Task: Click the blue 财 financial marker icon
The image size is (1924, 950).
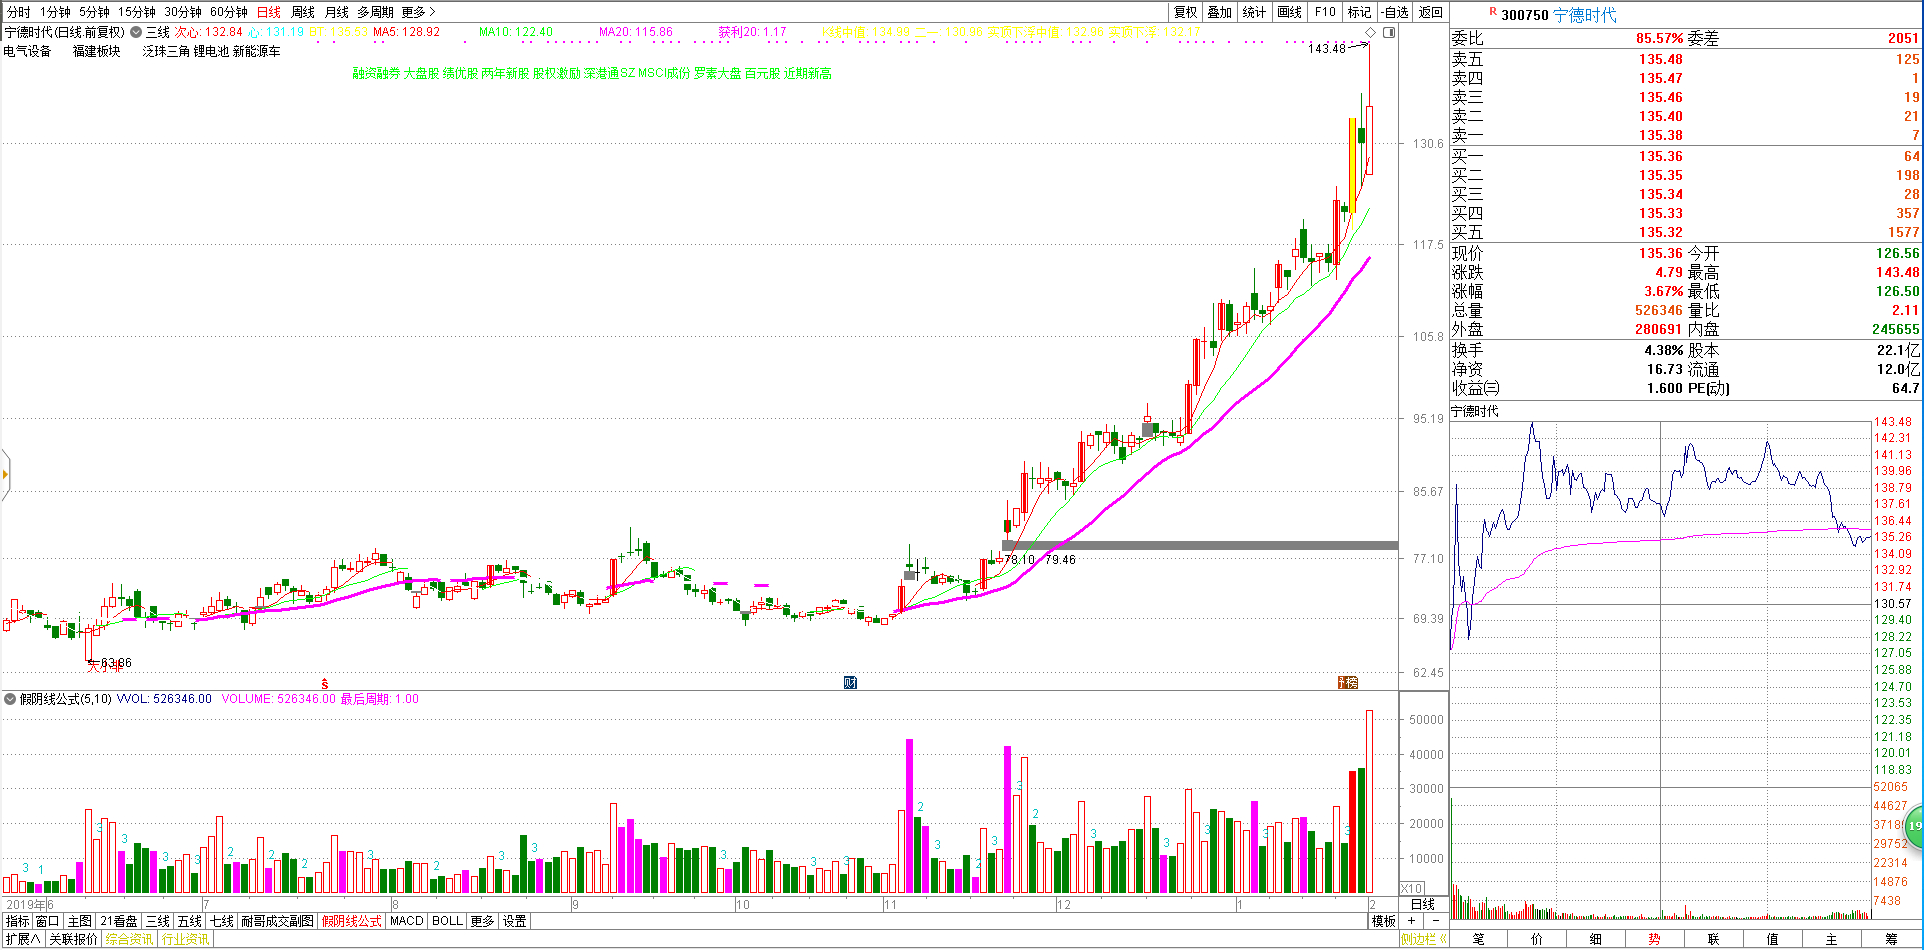Action: (x=850, y=683)
